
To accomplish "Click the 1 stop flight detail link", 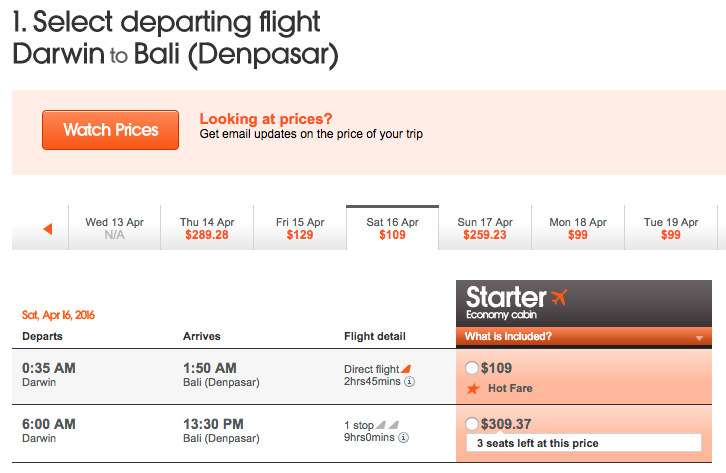I will pyautogui.click(x=359, y=425).
